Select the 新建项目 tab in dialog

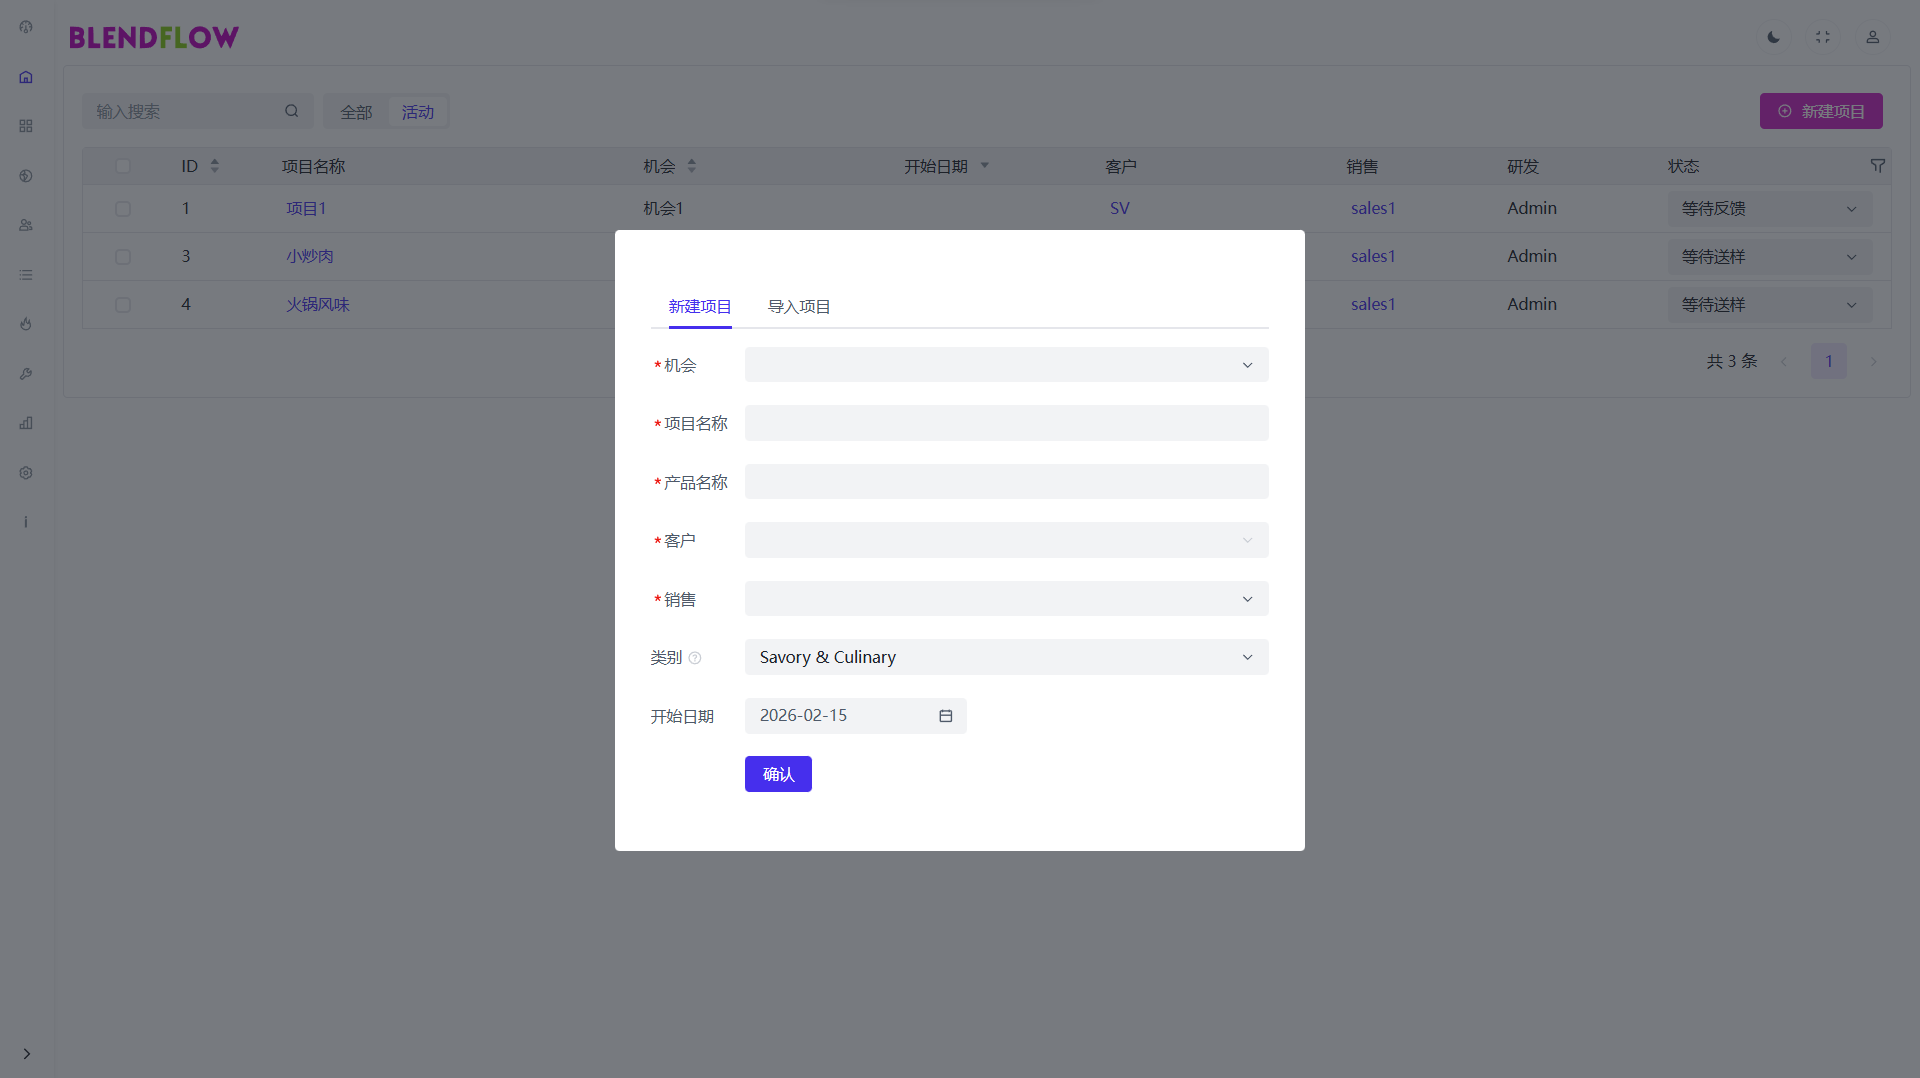pyautogui.click(x=699, y=307)
